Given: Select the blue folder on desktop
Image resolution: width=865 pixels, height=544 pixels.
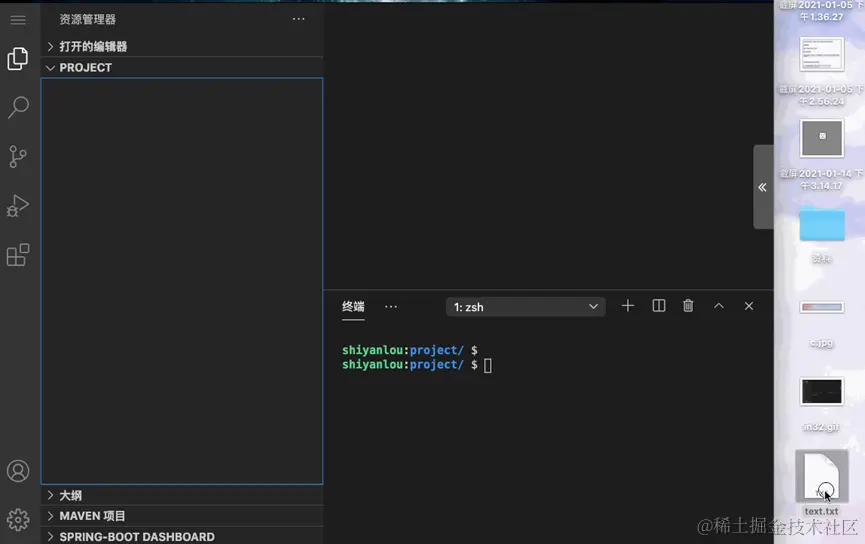Looking at the screenshot, I should (822, 225).
